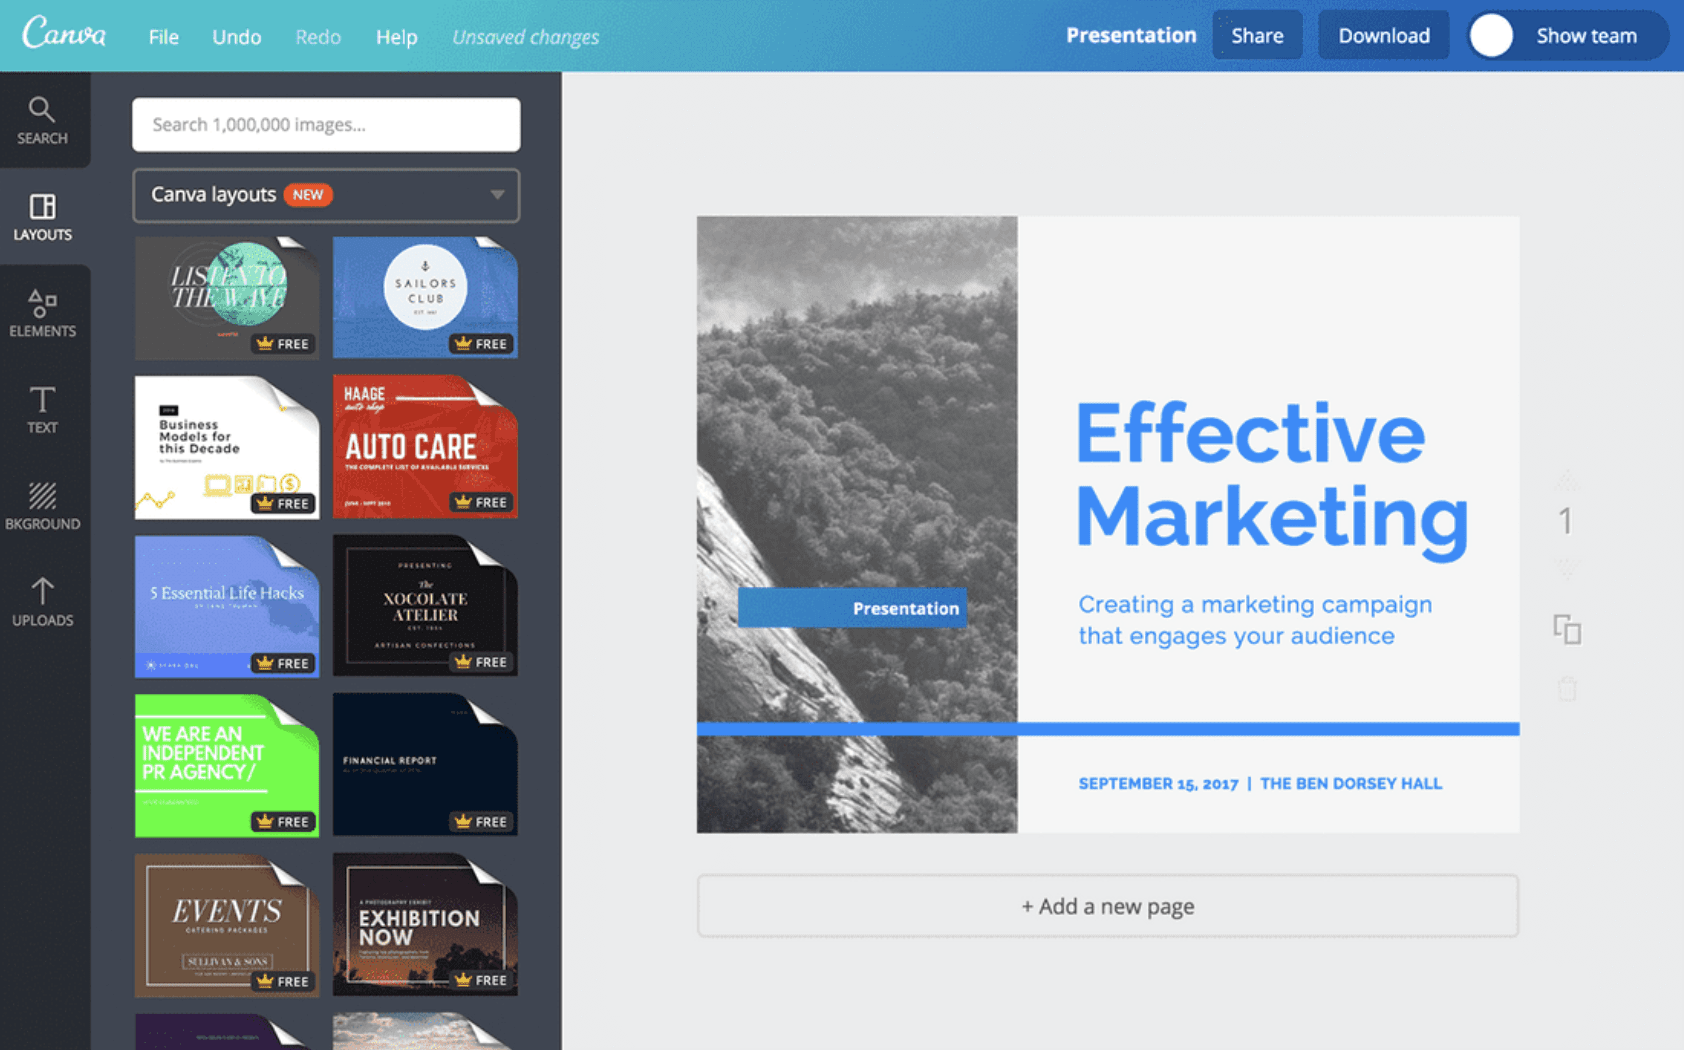Open the Help menu
Image resolution: width=1684 pixels, height=1050 pixels.
point(396,37)
